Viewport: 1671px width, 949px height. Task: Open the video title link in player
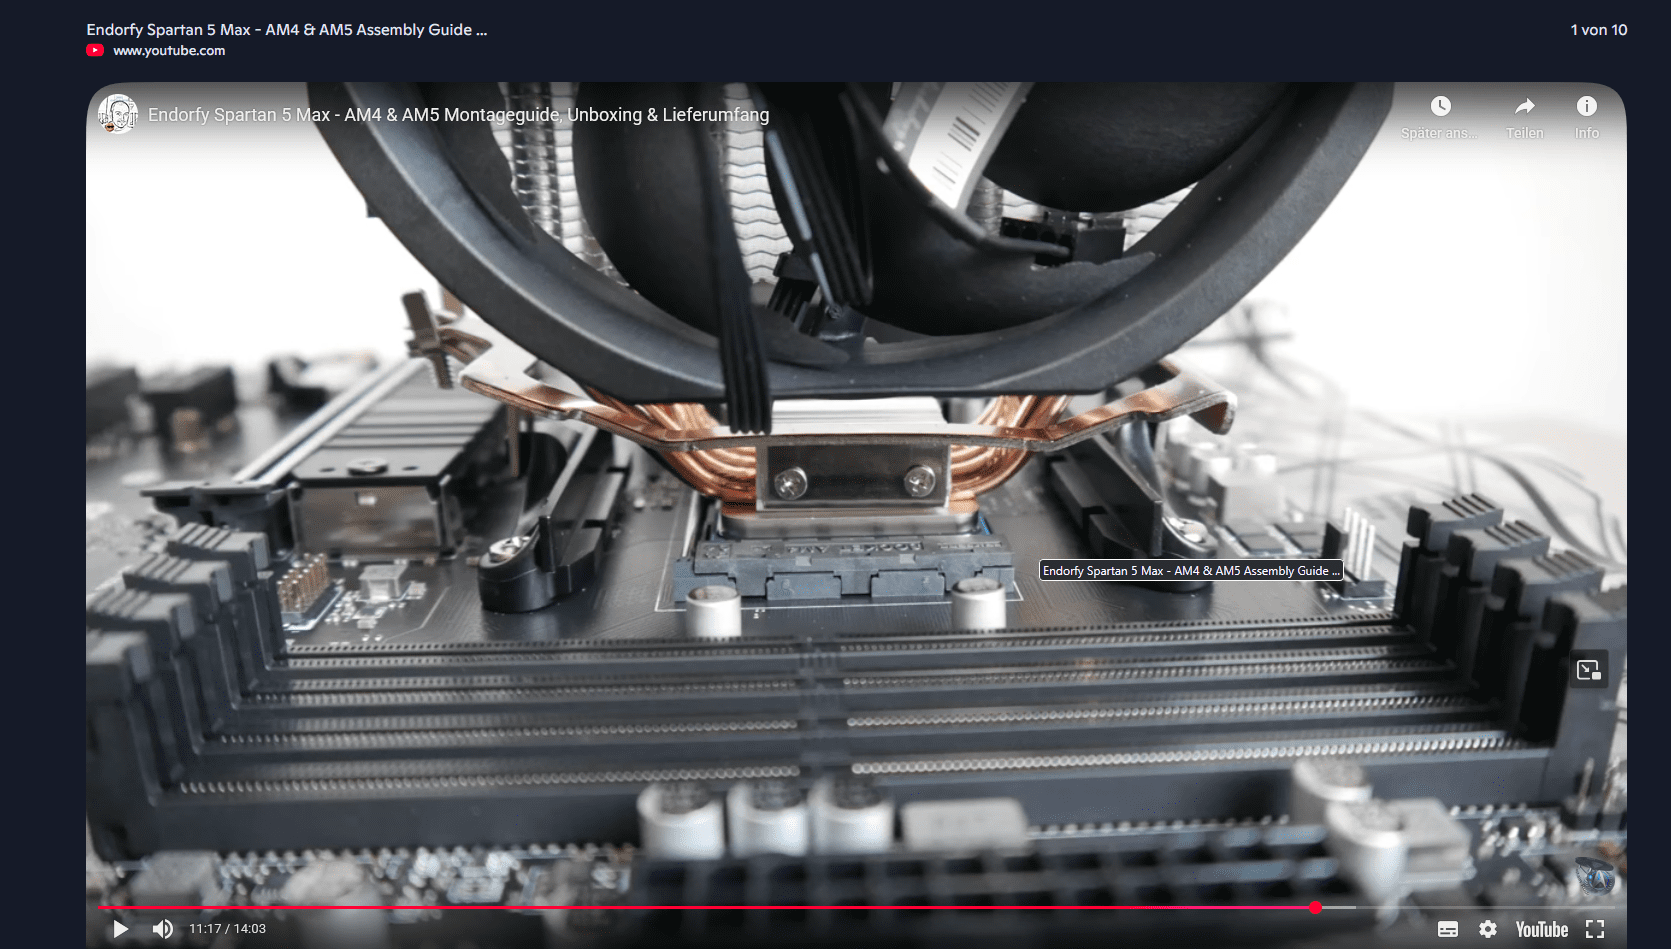point(458,115)
